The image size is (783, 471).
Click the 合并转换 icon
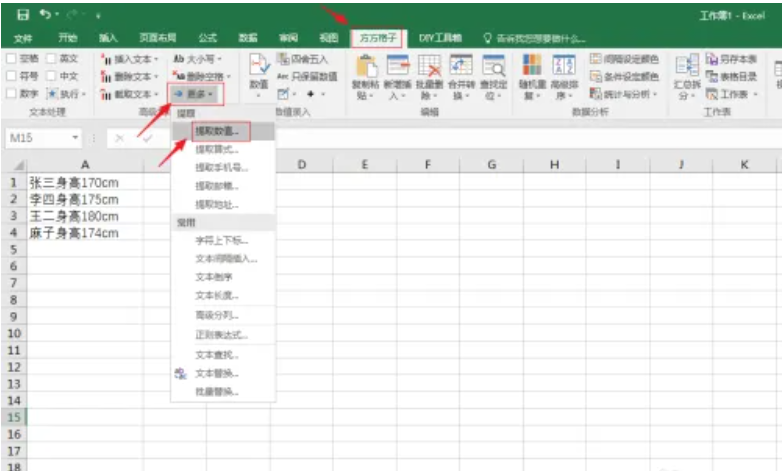tap(461, 68)
